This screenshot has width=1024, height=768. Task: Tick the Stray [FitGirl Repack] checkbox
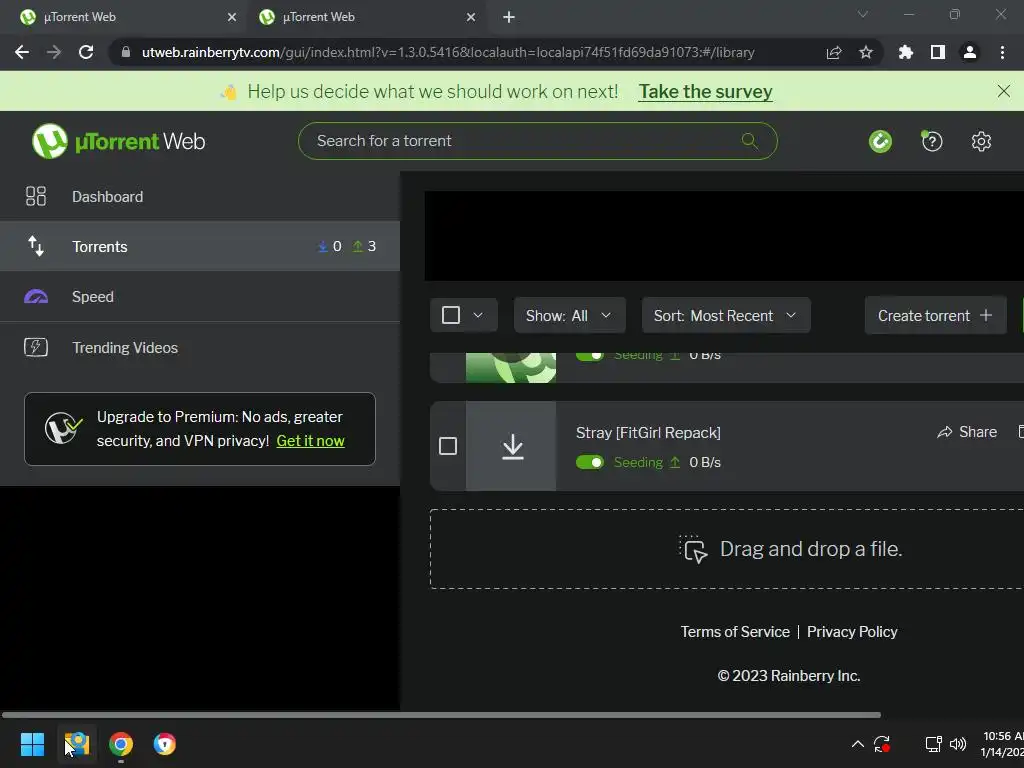(x=448, y=446)
